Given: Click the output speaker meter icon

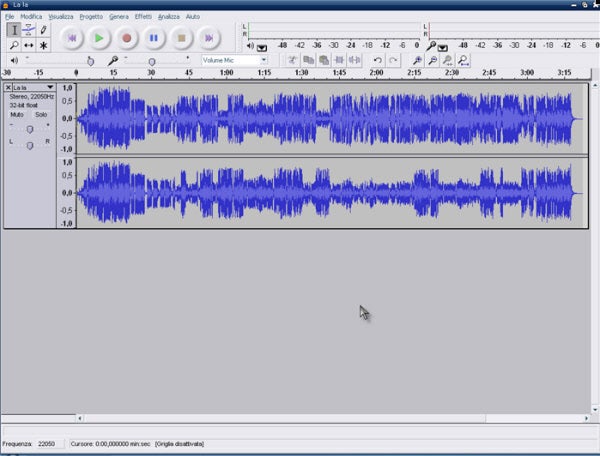Looking at the screenshot, I should 250,46.
